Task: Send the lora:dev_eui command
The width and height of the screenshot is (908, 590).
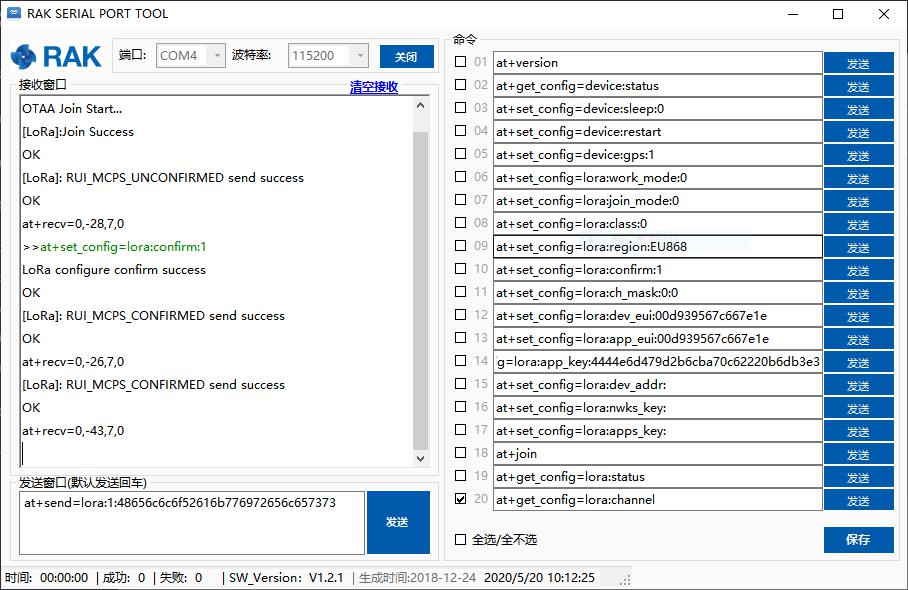Action: point(858,316)
